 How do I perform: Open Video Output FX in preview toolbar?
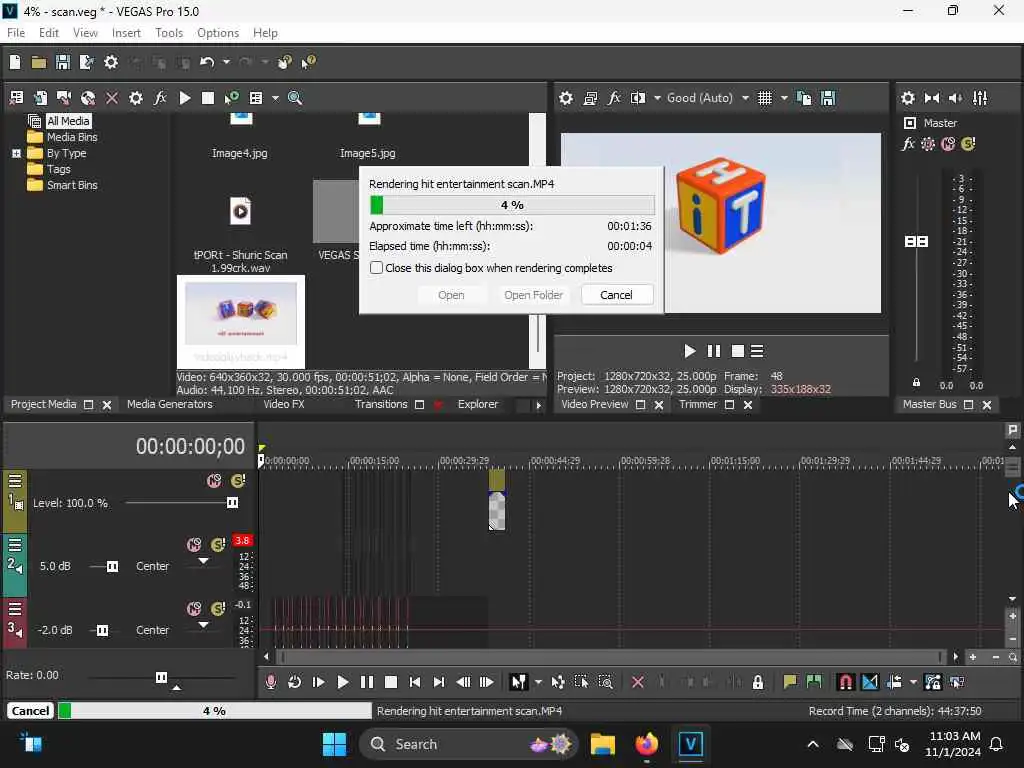tap(614, 98)
